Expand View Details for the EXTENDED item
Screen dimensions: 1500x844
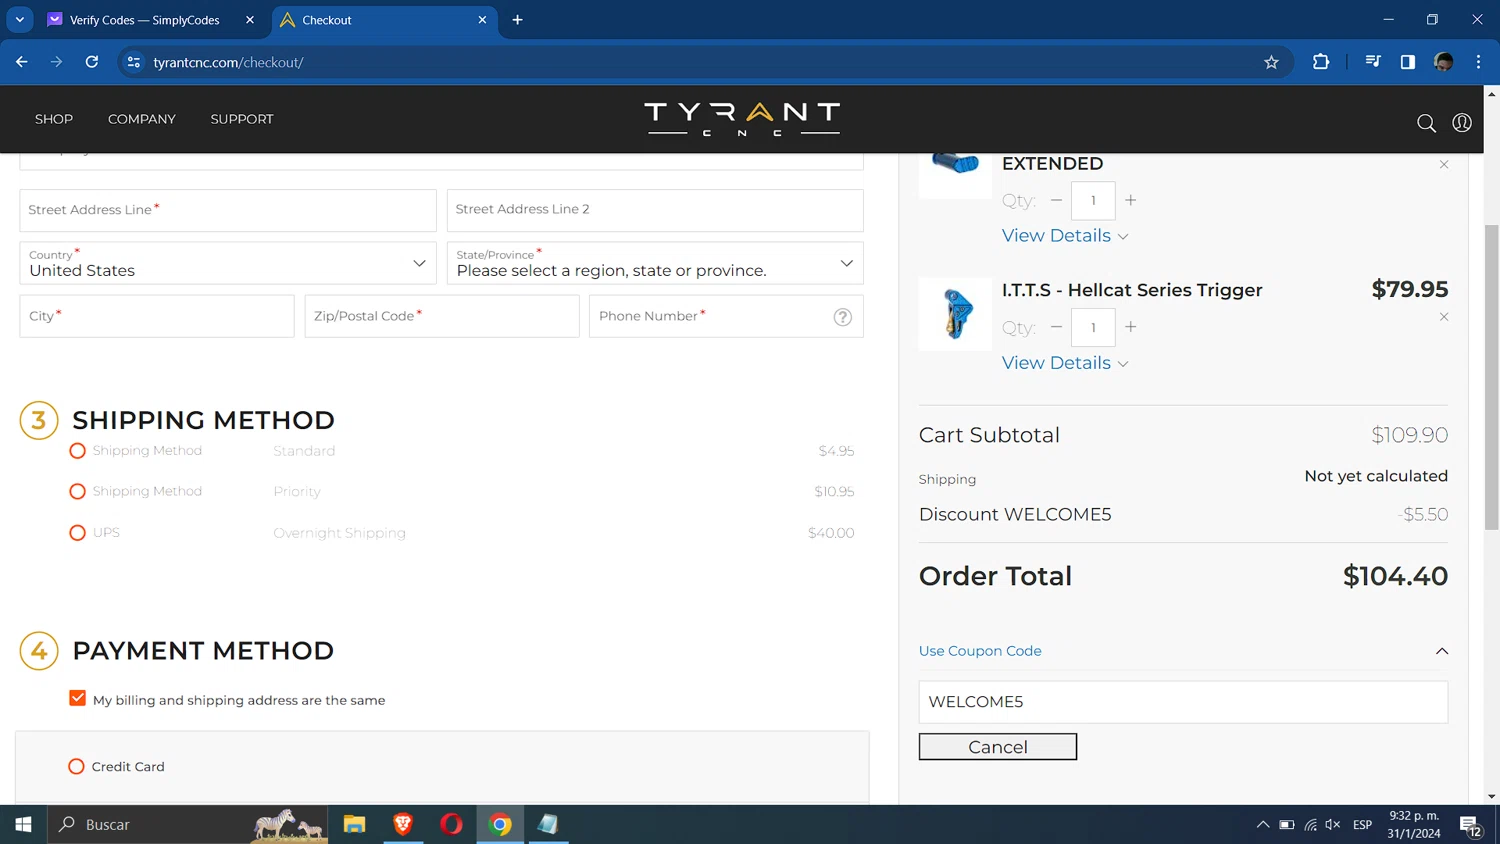tap(1065, 236)
